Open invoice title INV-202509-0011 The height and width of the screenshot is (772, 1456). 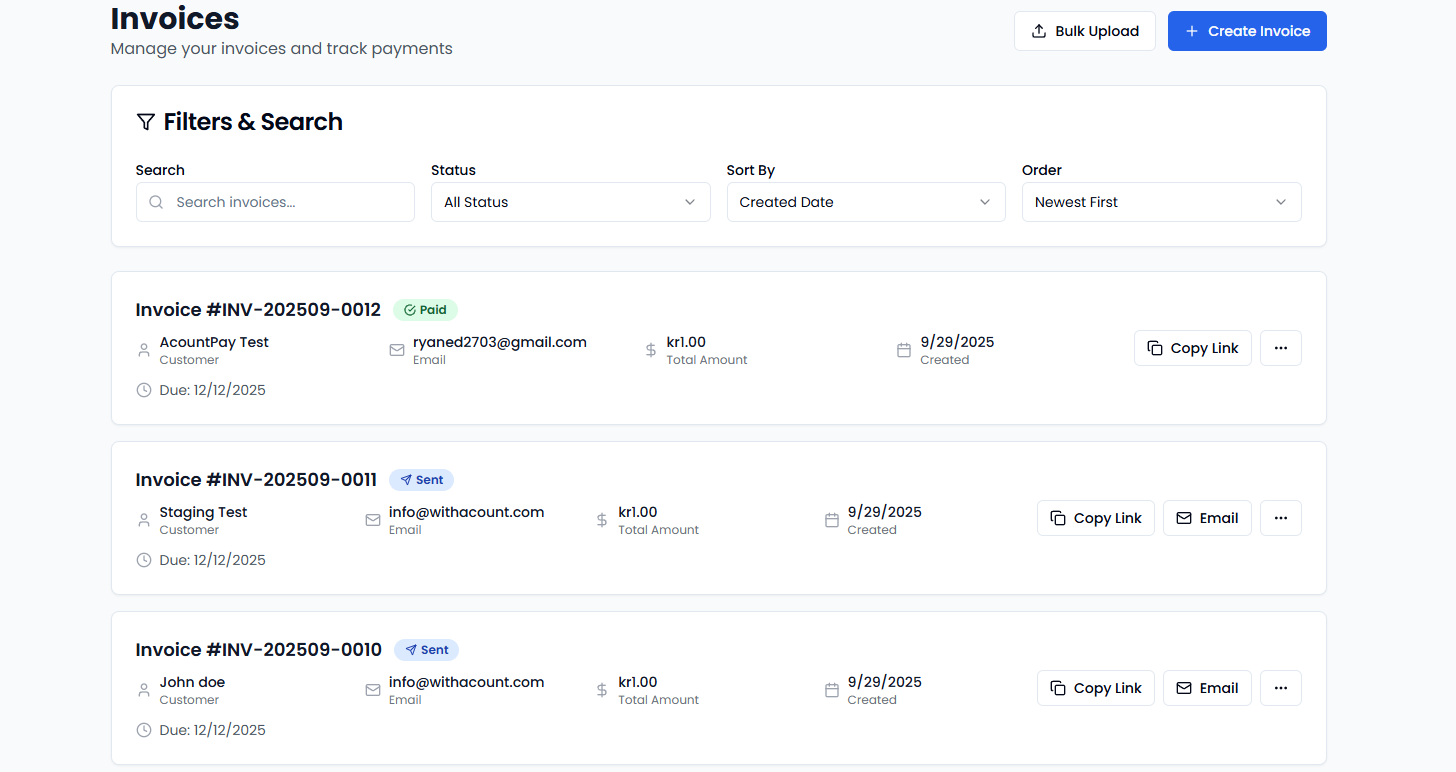tap(256, 479)
